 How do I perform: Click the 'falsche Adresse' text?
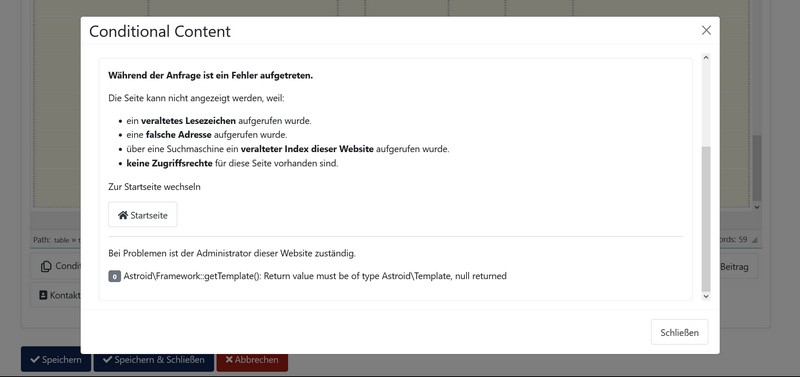pyautogui.click(x=179, y=135)
